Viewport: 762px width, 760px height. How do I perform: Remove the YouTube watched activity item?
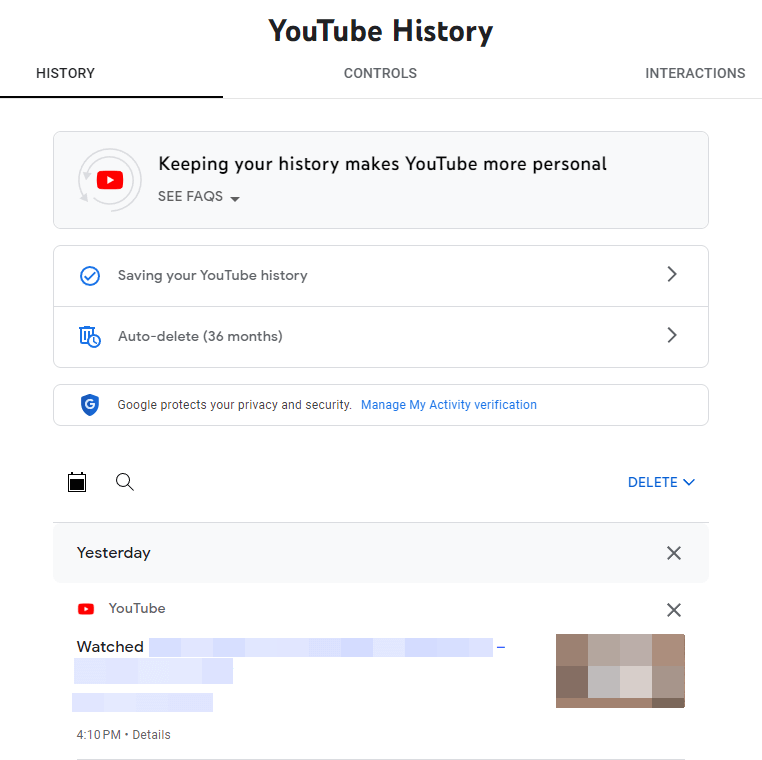674,610
